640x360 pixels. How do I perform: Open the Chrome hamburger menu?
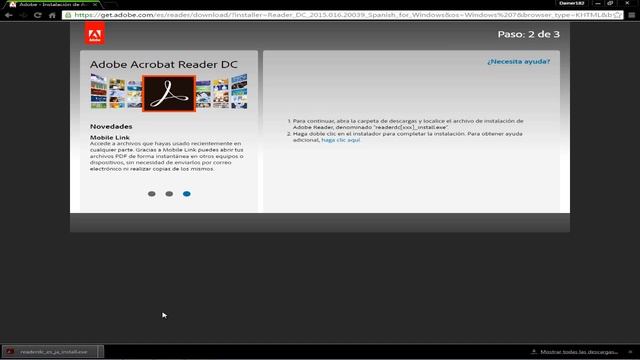pyautogui.click(x=632, y=15)
